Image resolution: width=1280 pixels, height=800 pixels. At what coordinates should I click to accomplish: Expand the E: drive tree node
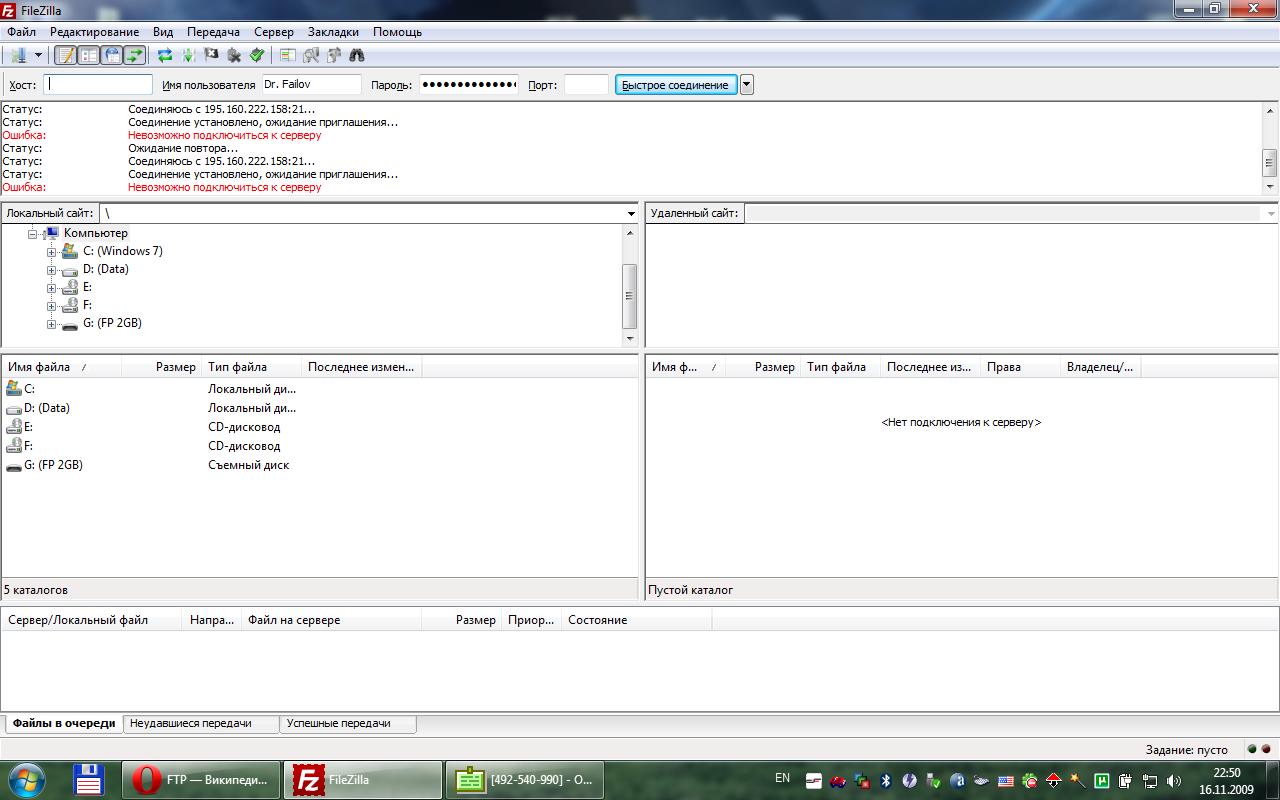point(51,288)
